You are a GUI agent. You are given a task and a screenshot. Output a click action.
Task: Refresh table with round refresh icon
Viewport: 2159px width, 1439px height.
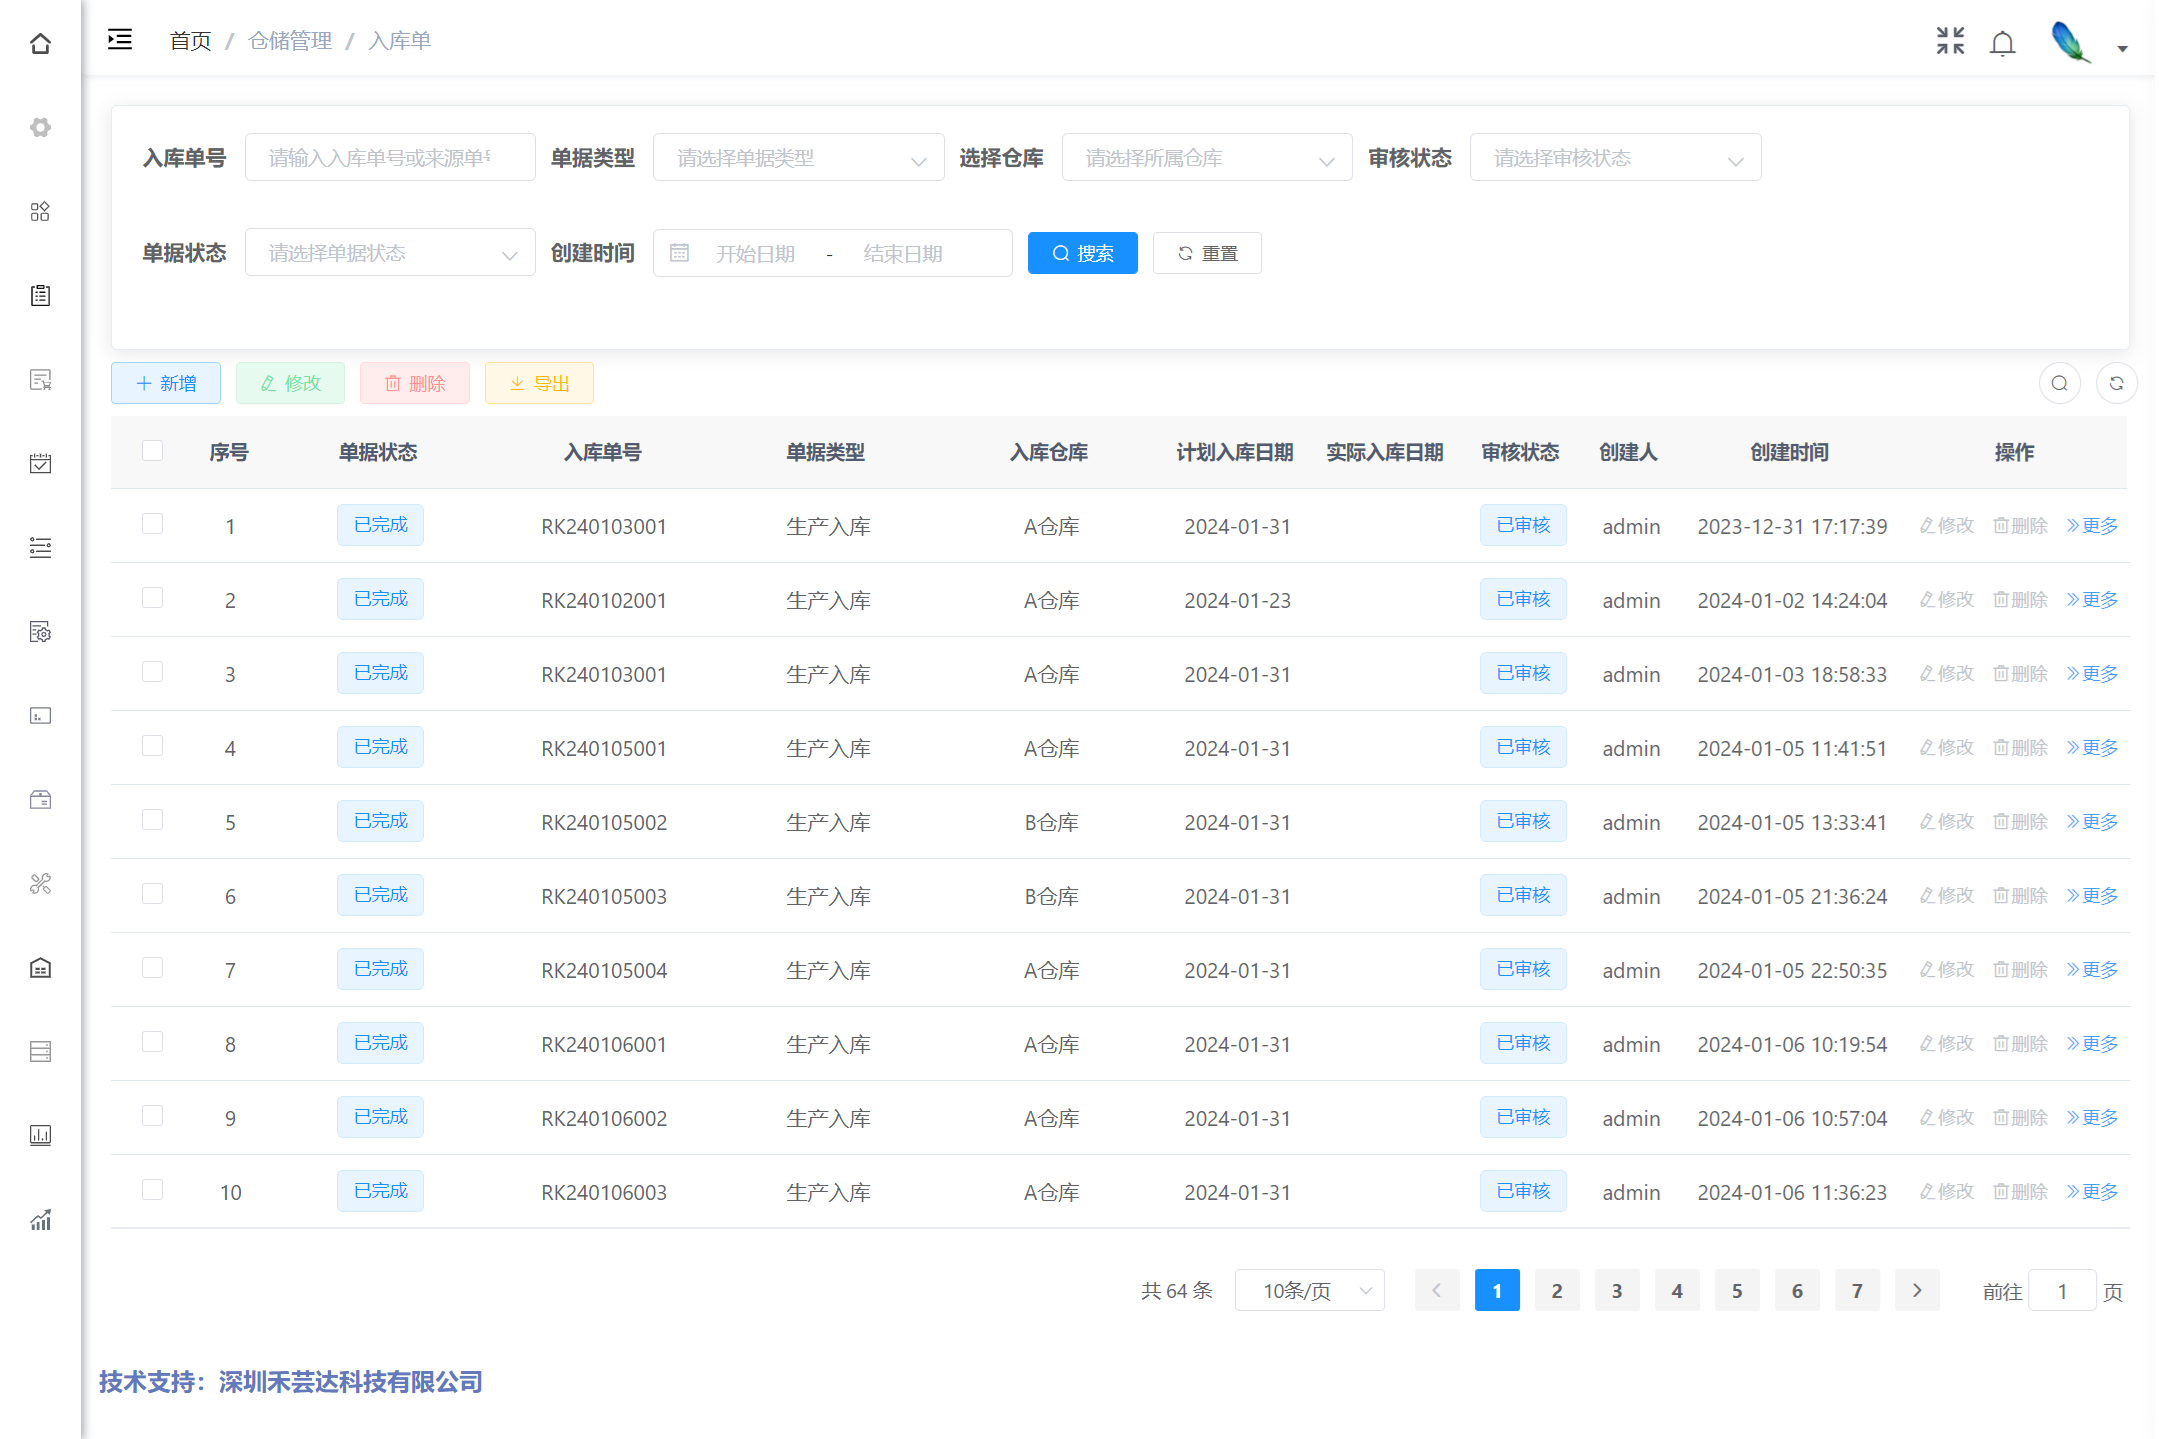click(x=2116, y=383)
